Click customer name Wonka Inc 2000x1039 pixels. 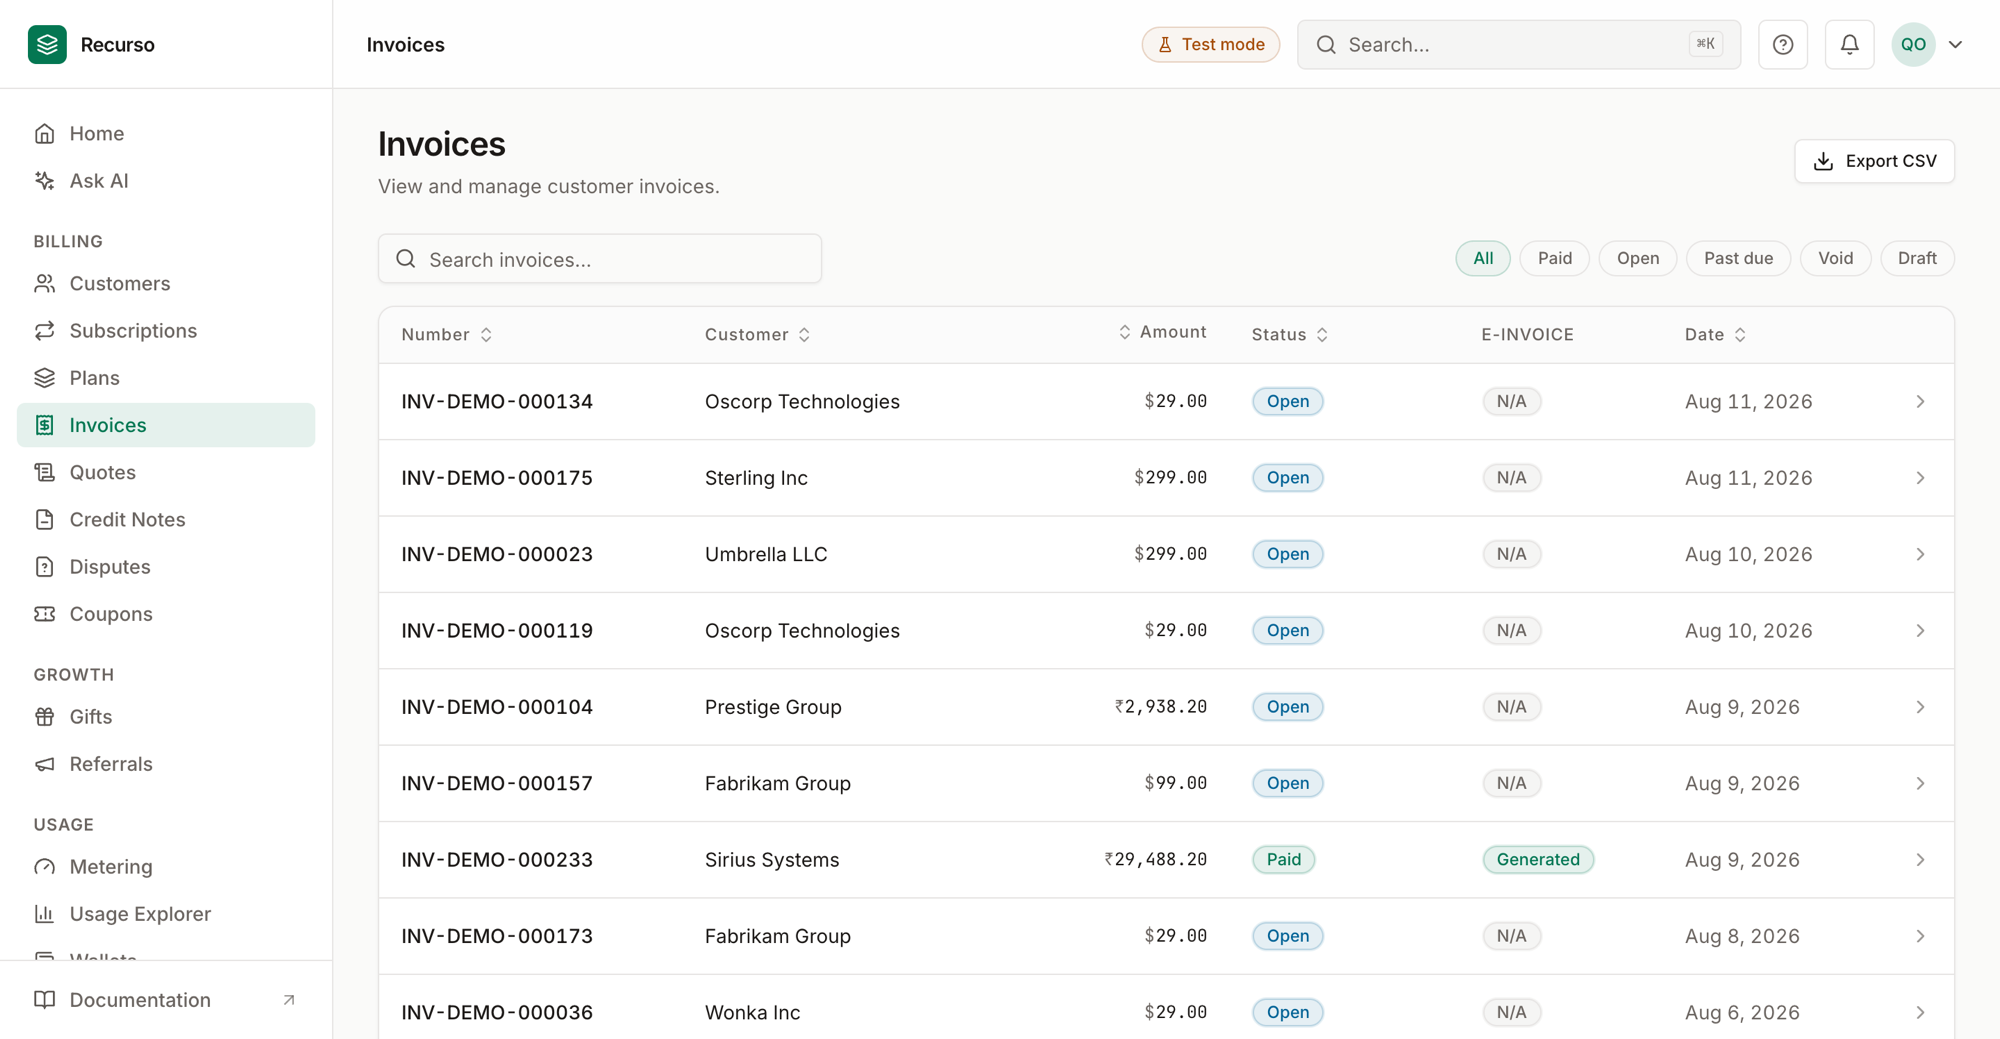click(x=752, y=1012)
